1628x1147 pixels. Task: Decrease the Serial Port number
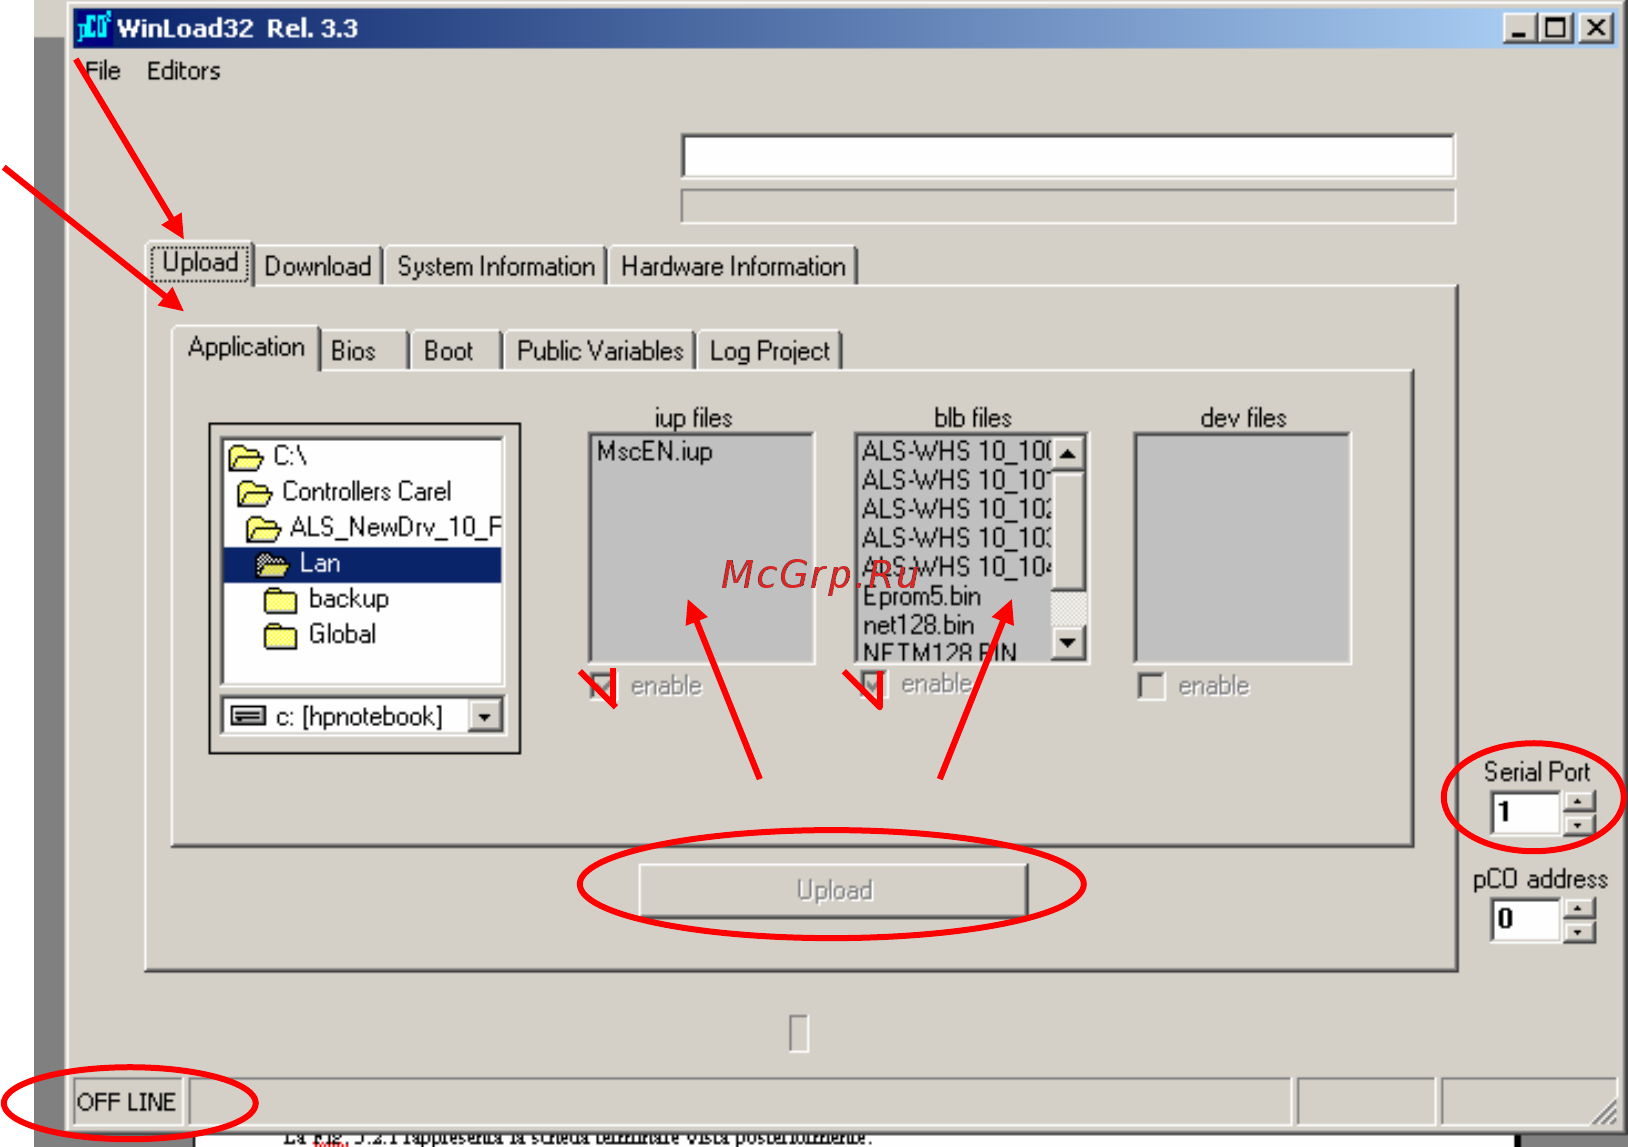[x=1578, y=824]
